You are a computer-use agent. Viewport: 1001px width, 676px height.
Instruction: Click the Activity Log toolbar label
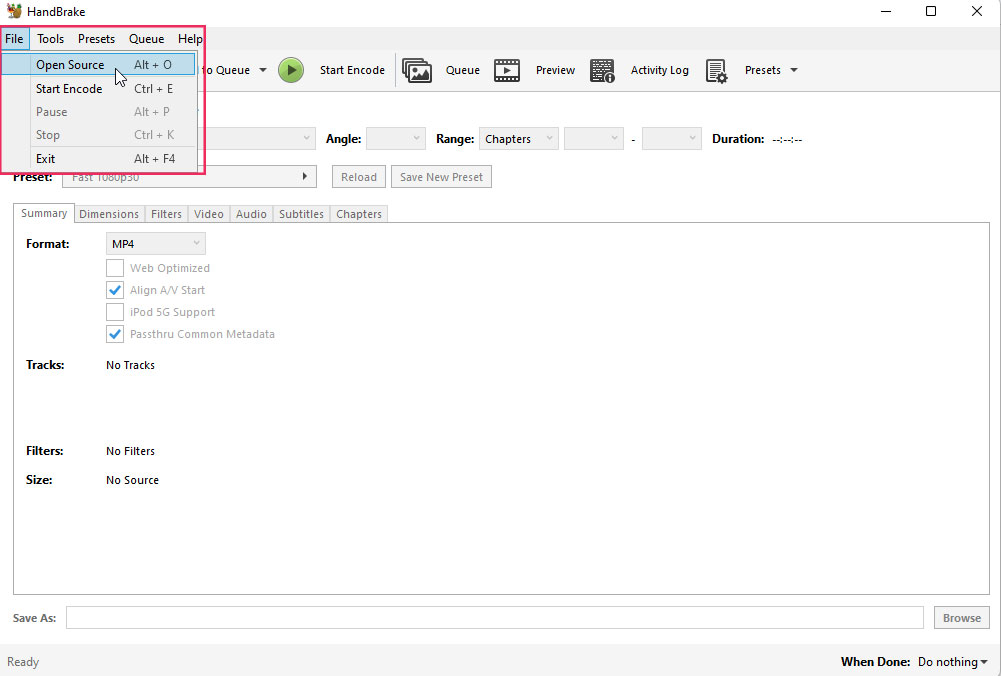coord(659,70)
